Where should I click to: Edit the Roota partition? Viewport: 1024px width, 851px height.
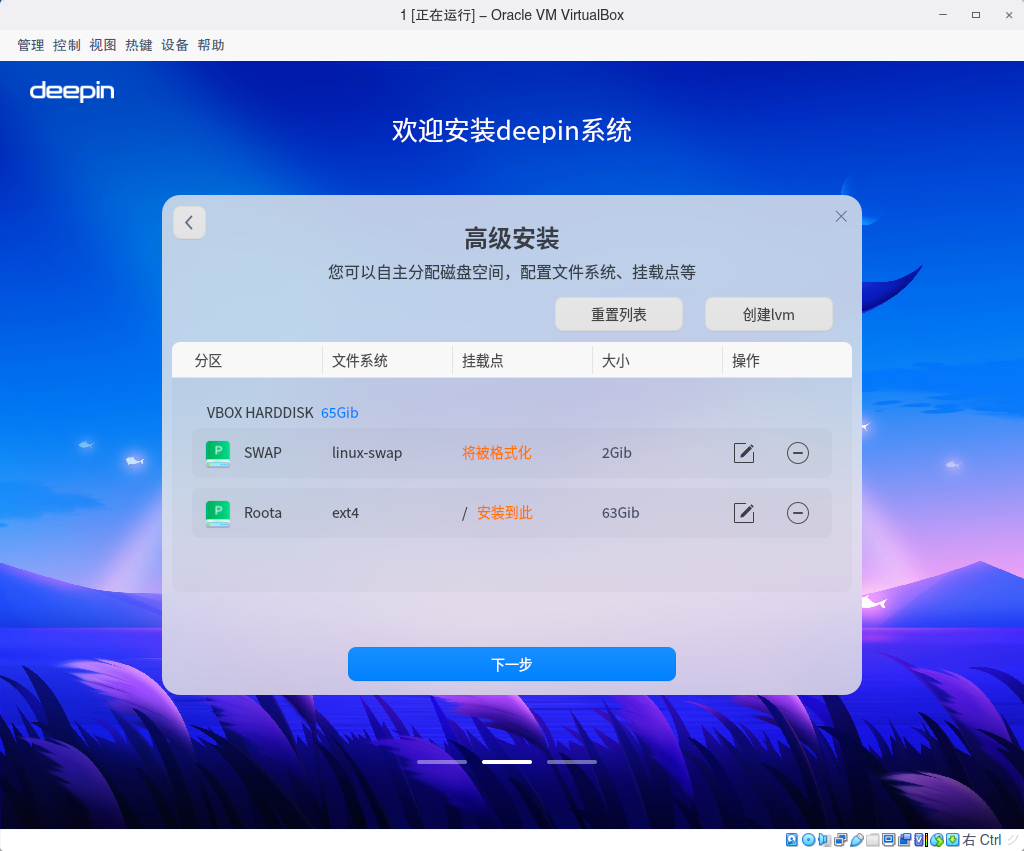coord(744,513)
